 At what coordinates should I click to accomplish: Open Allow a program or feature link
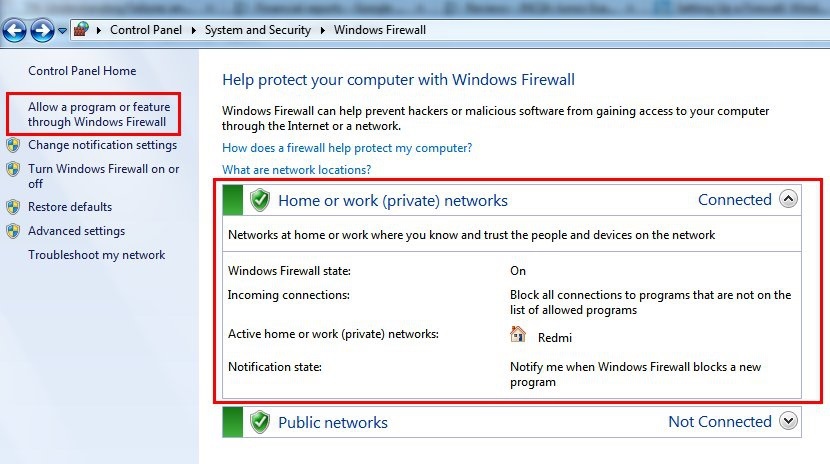point(98,114)
